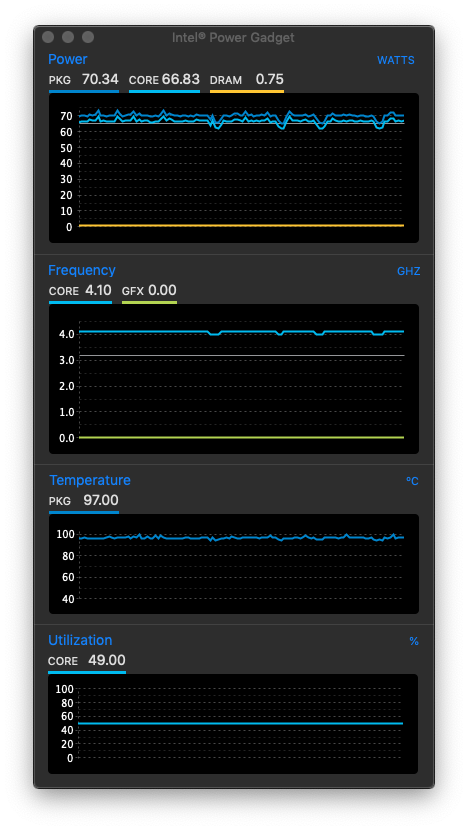Click the green GFX frequency legend bar
The image size is (468, 830).
[149, 303]
